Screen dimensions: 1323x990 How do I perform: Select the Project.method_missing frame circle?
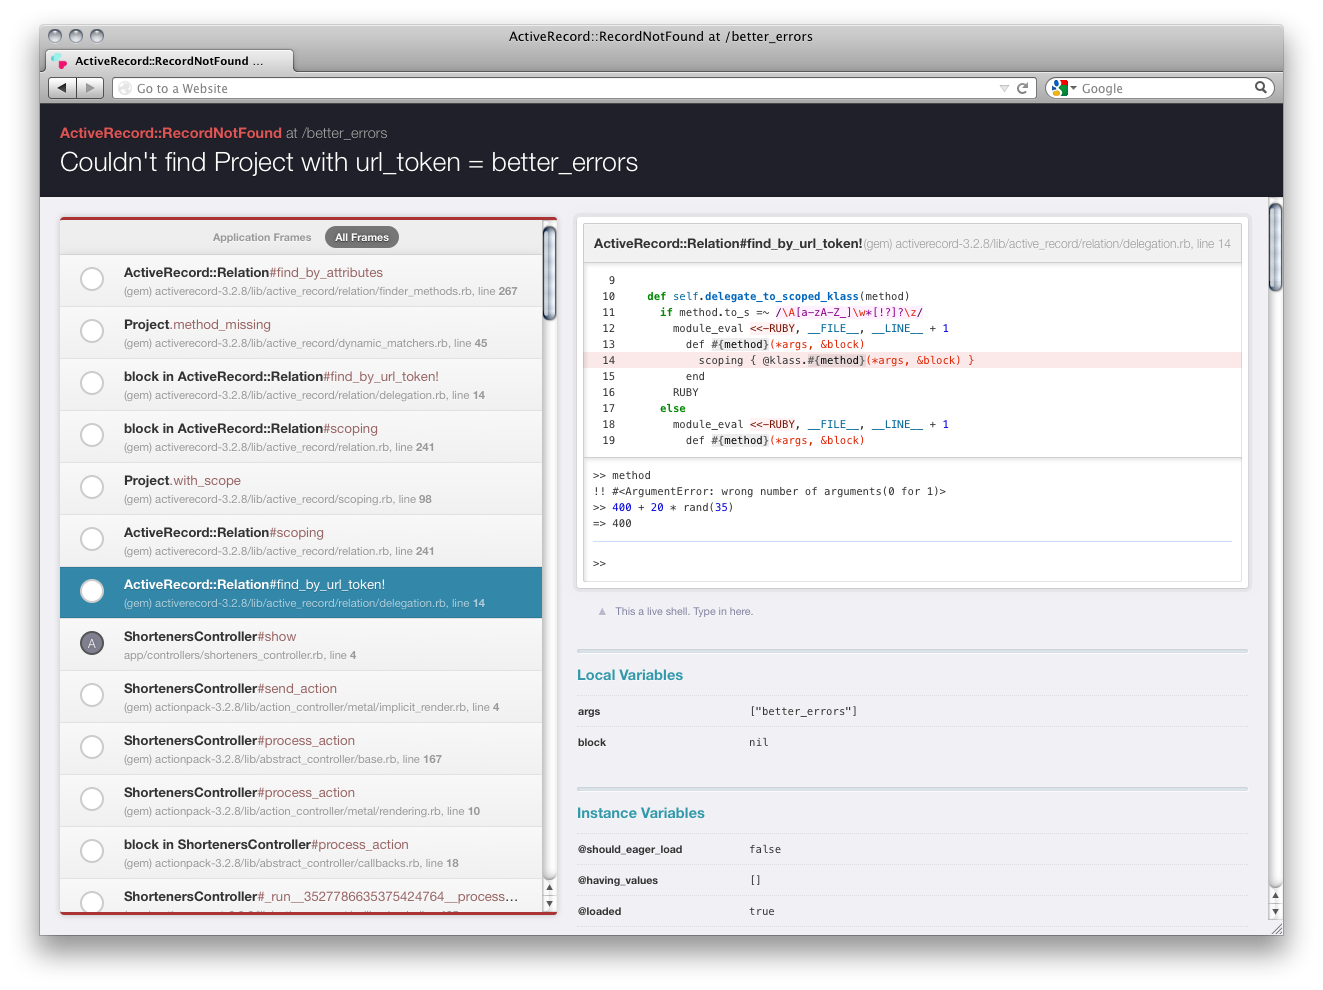click(x=92, y=331)
